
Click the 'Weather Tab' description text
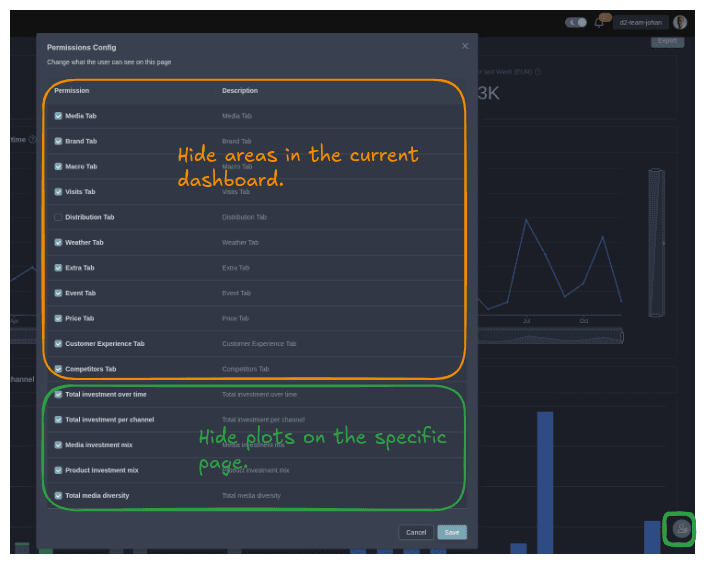point(240,242)
